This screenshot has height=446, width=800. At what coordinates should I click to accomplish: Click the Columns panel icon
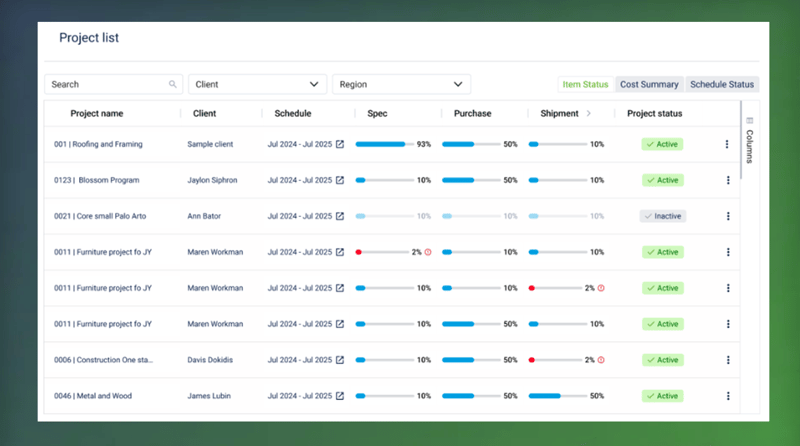(x=749, y=120)
